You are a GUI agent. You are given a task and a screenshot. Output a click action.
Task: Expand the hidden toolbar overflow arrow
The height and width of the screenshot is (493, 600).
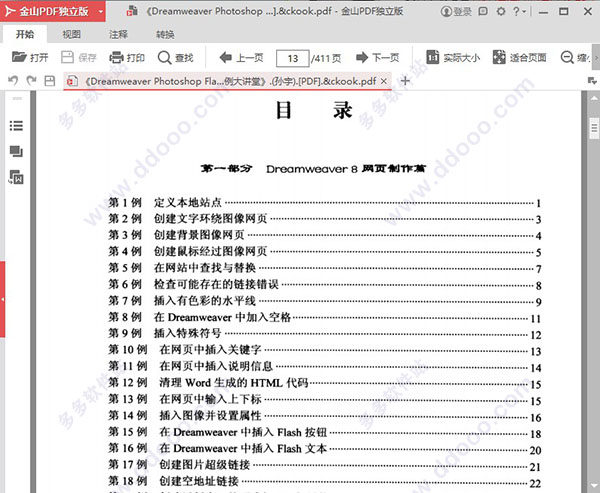[x=596, y=57]
